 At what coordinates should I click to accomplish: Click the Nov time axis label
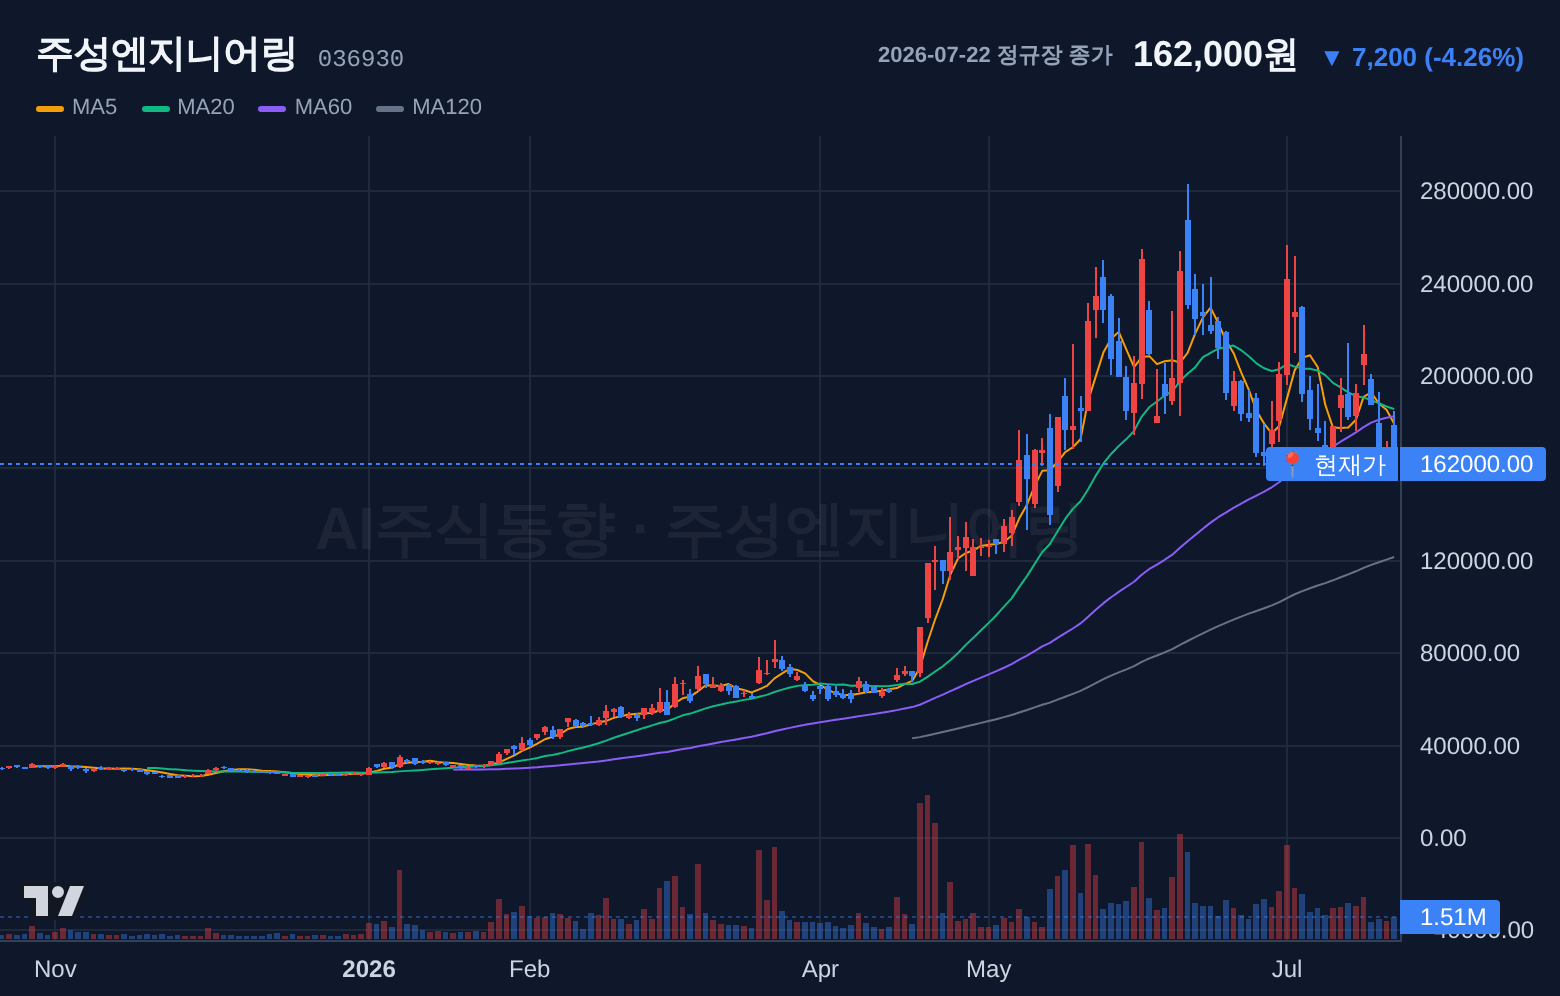coord(55,969)
